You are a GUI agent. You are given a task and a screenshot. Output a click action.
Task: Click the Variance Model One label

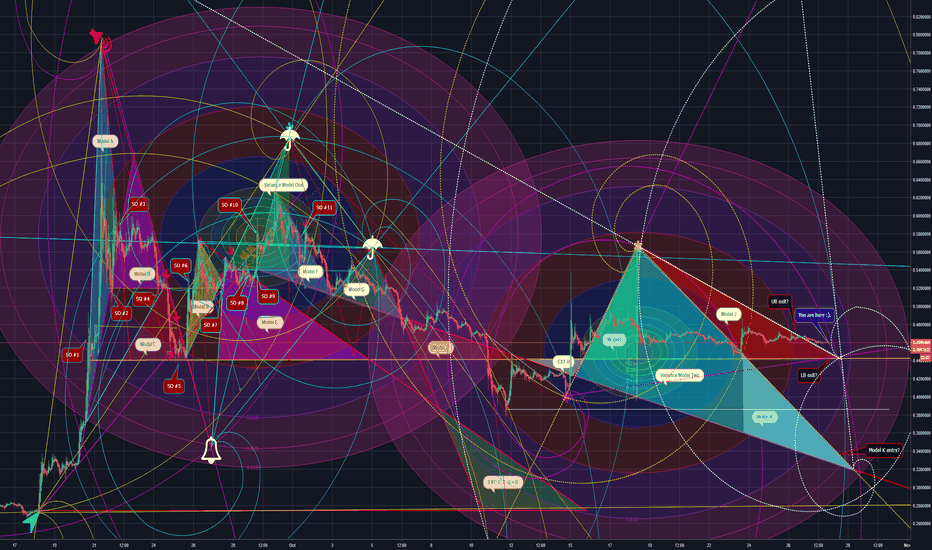284,185
